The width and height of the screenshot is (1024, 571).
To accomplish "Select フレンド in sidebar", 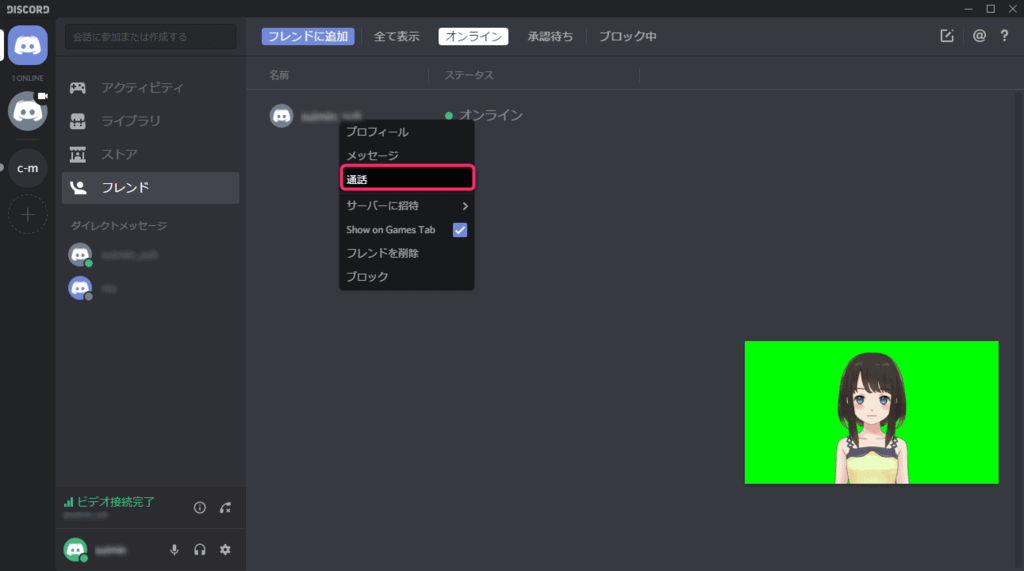I will click(x=150, y=188).
